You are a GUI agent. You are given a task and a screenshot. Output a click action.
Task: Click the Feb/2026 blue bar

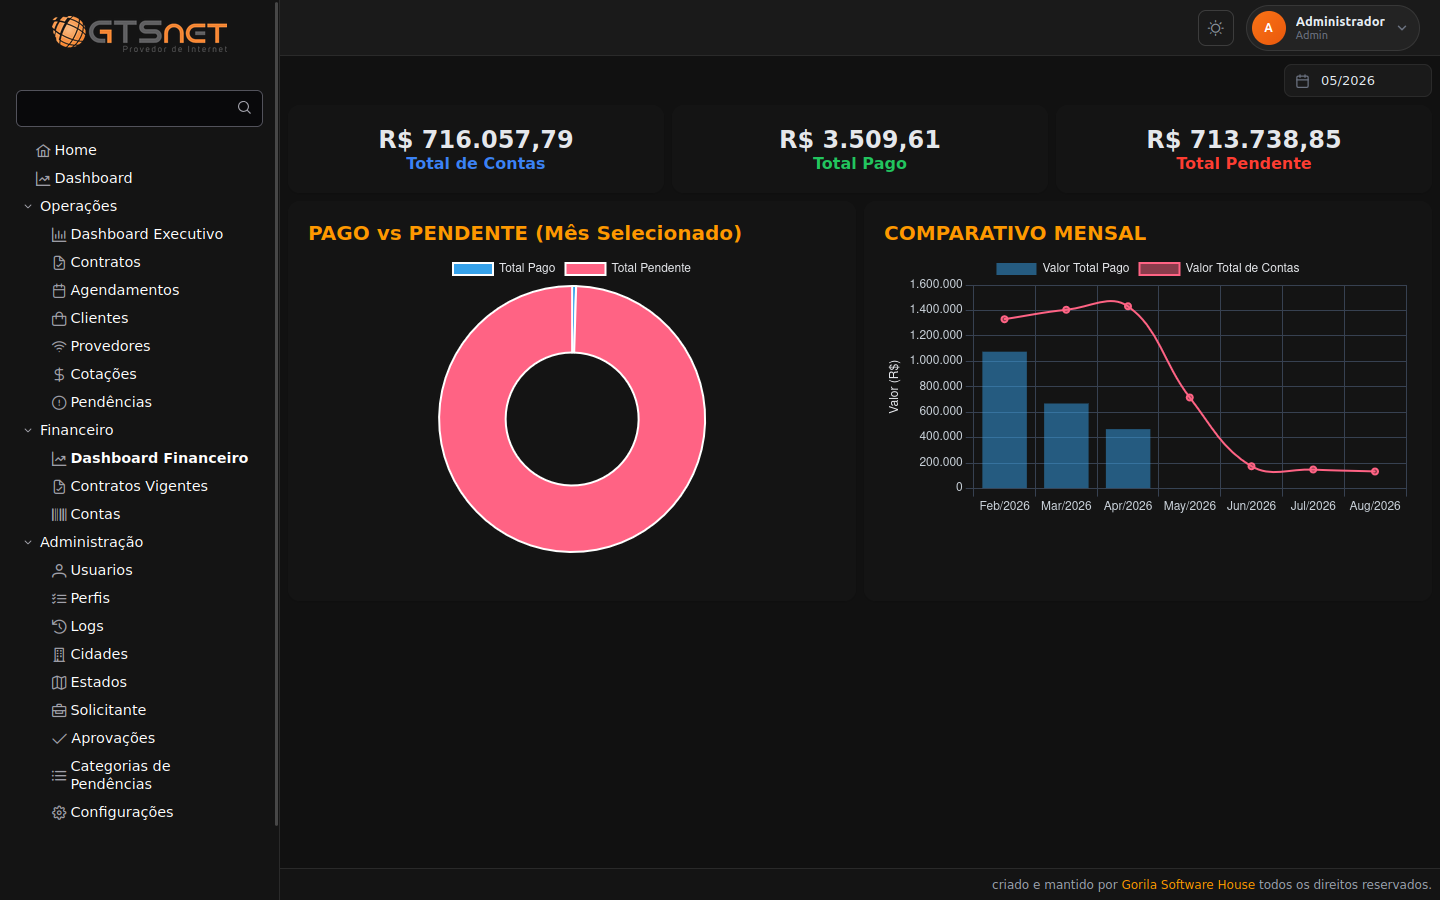click(1004, 420)
